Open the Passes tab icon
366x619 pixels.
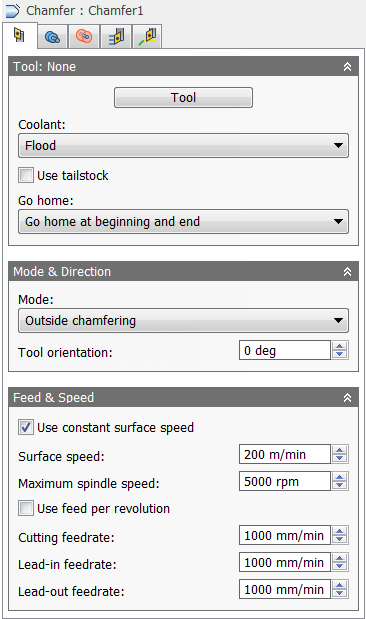[116, 37]
